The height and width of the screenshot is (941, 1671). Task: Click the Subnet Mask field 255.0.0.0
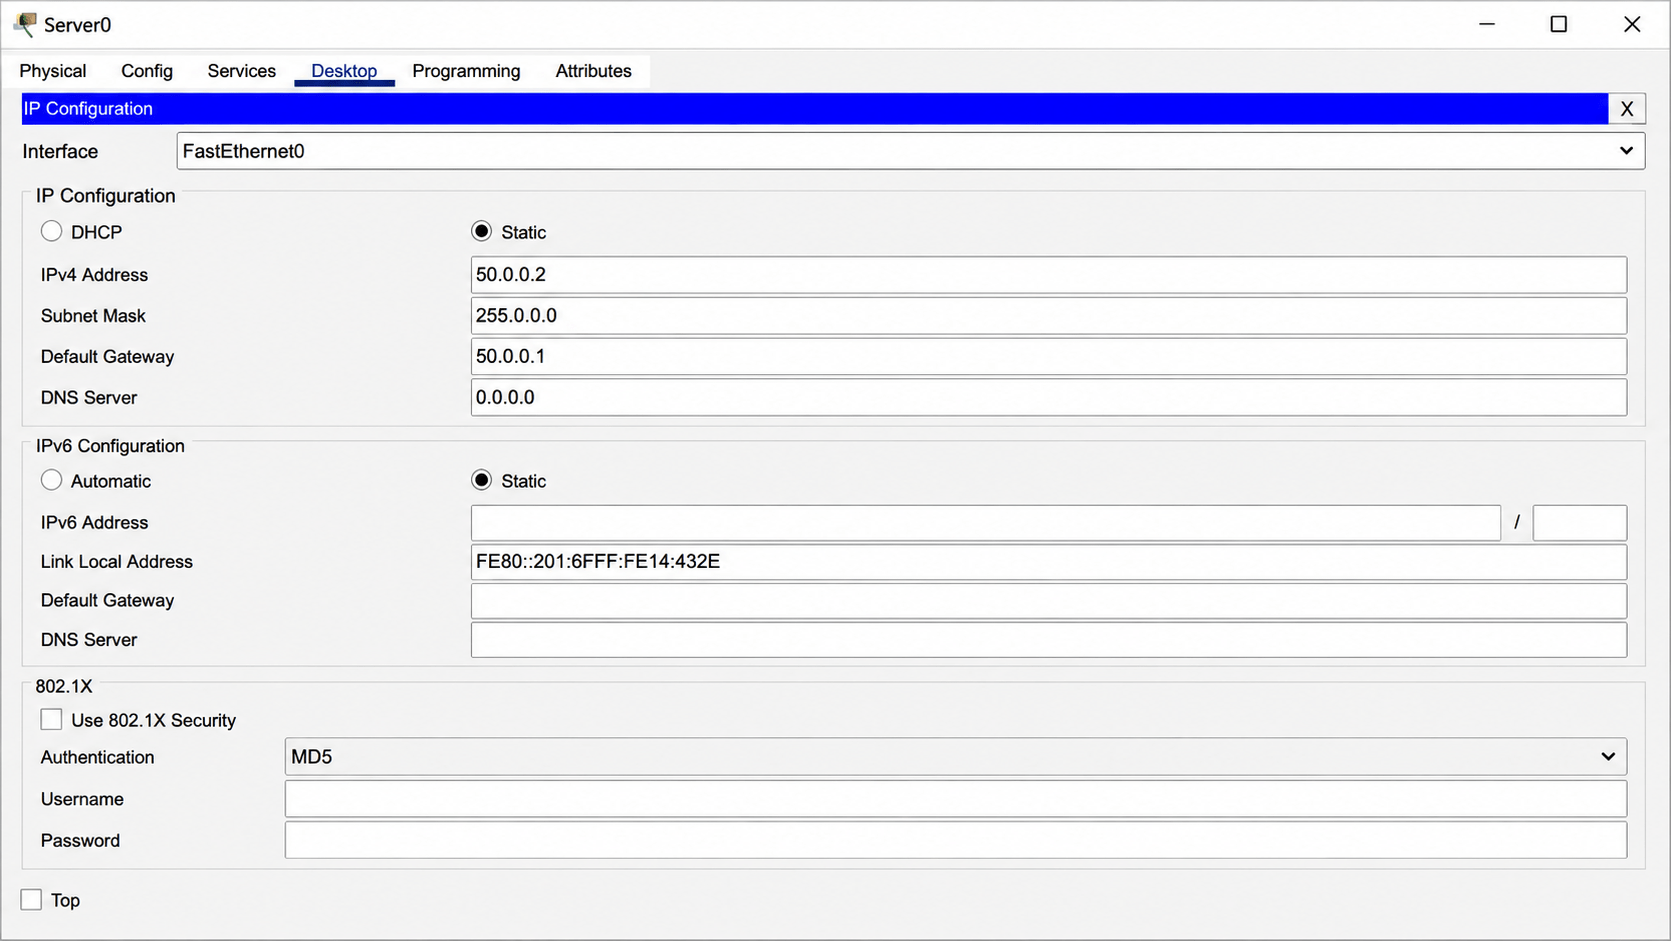[1048, 316]
